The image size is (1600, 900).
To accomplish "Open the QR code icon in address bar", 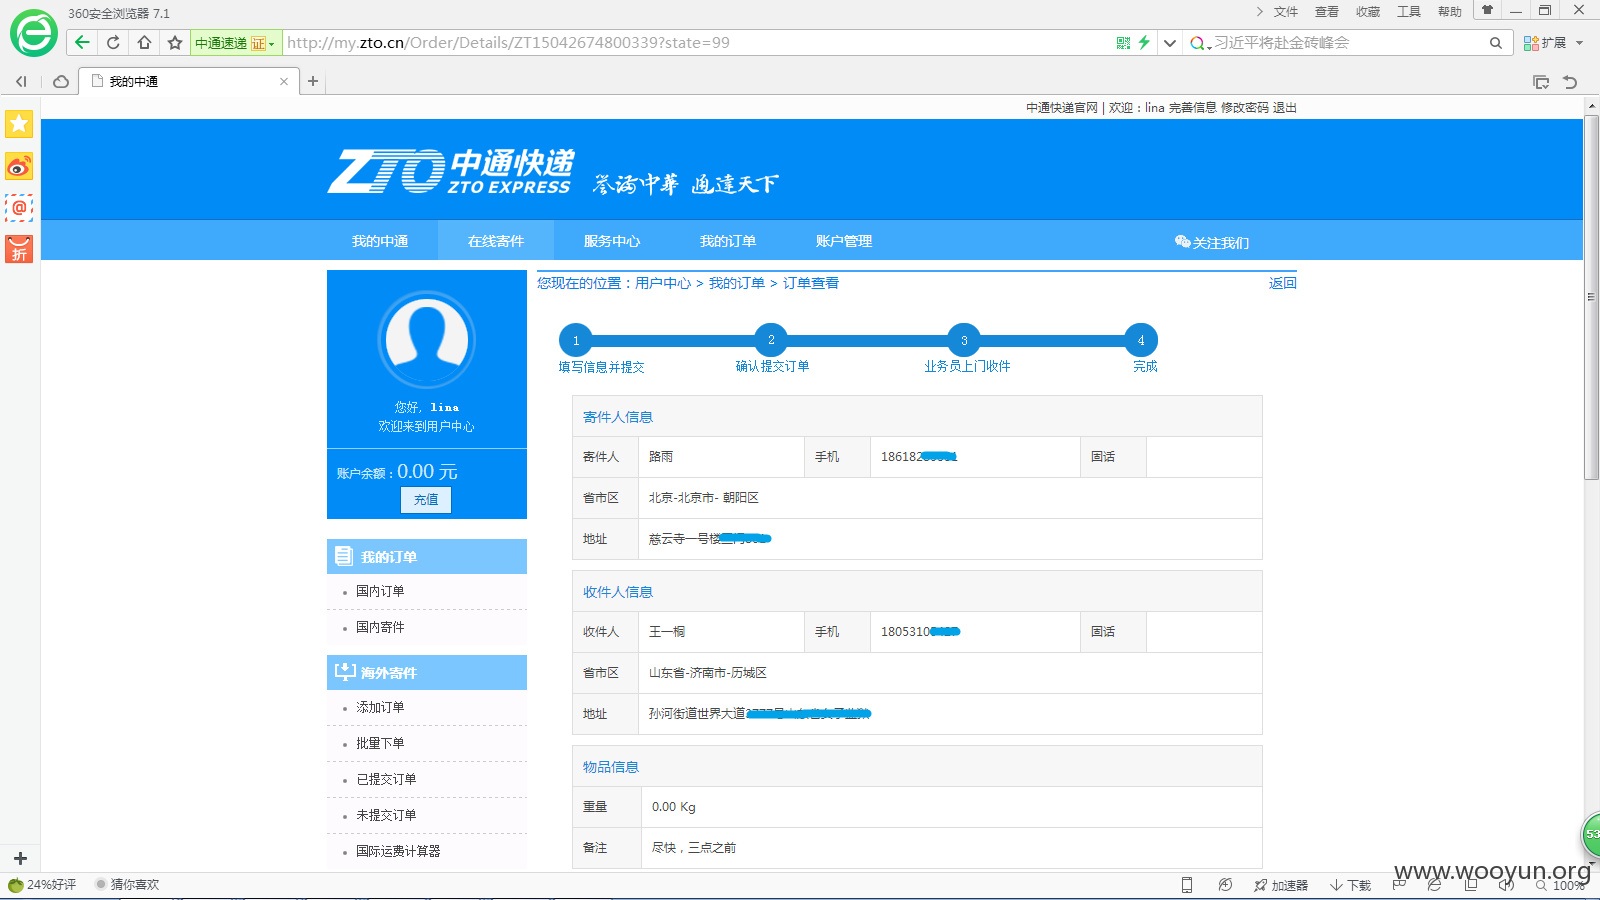I will point(1123,42).
